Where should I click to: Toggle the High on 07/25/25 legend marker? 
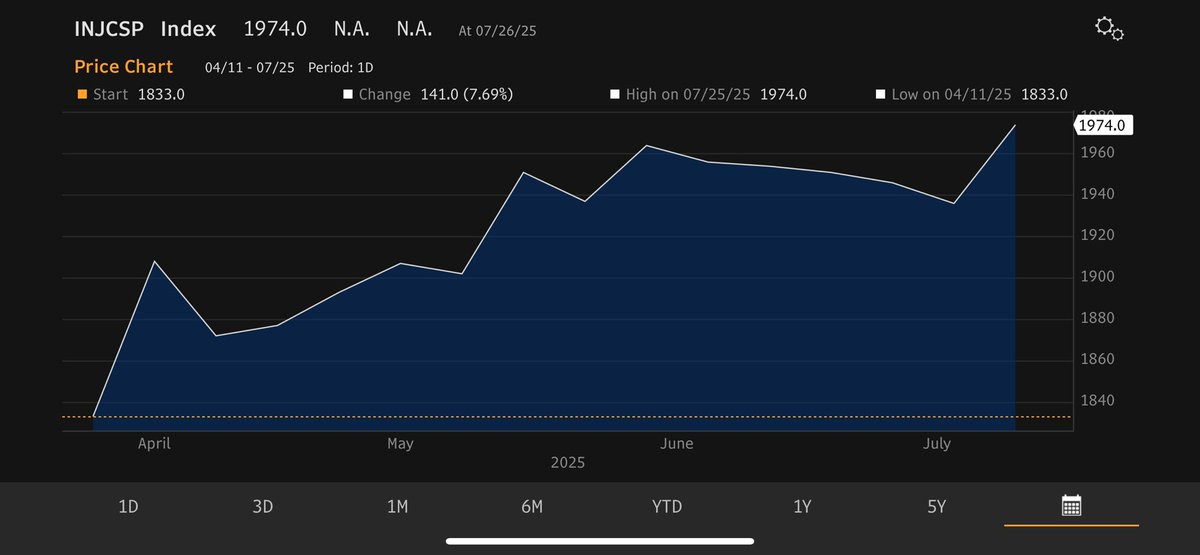615,95
